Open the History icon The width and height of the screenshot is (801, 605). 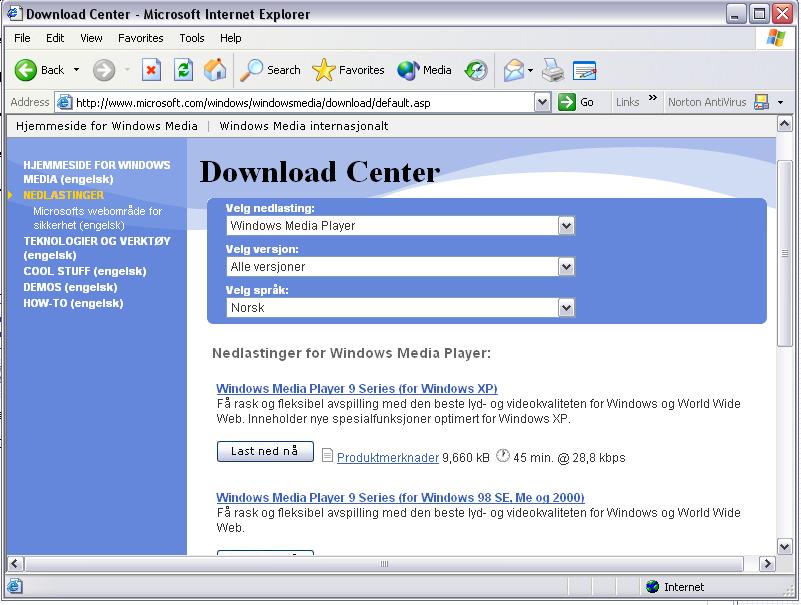(x=476, y=70)
